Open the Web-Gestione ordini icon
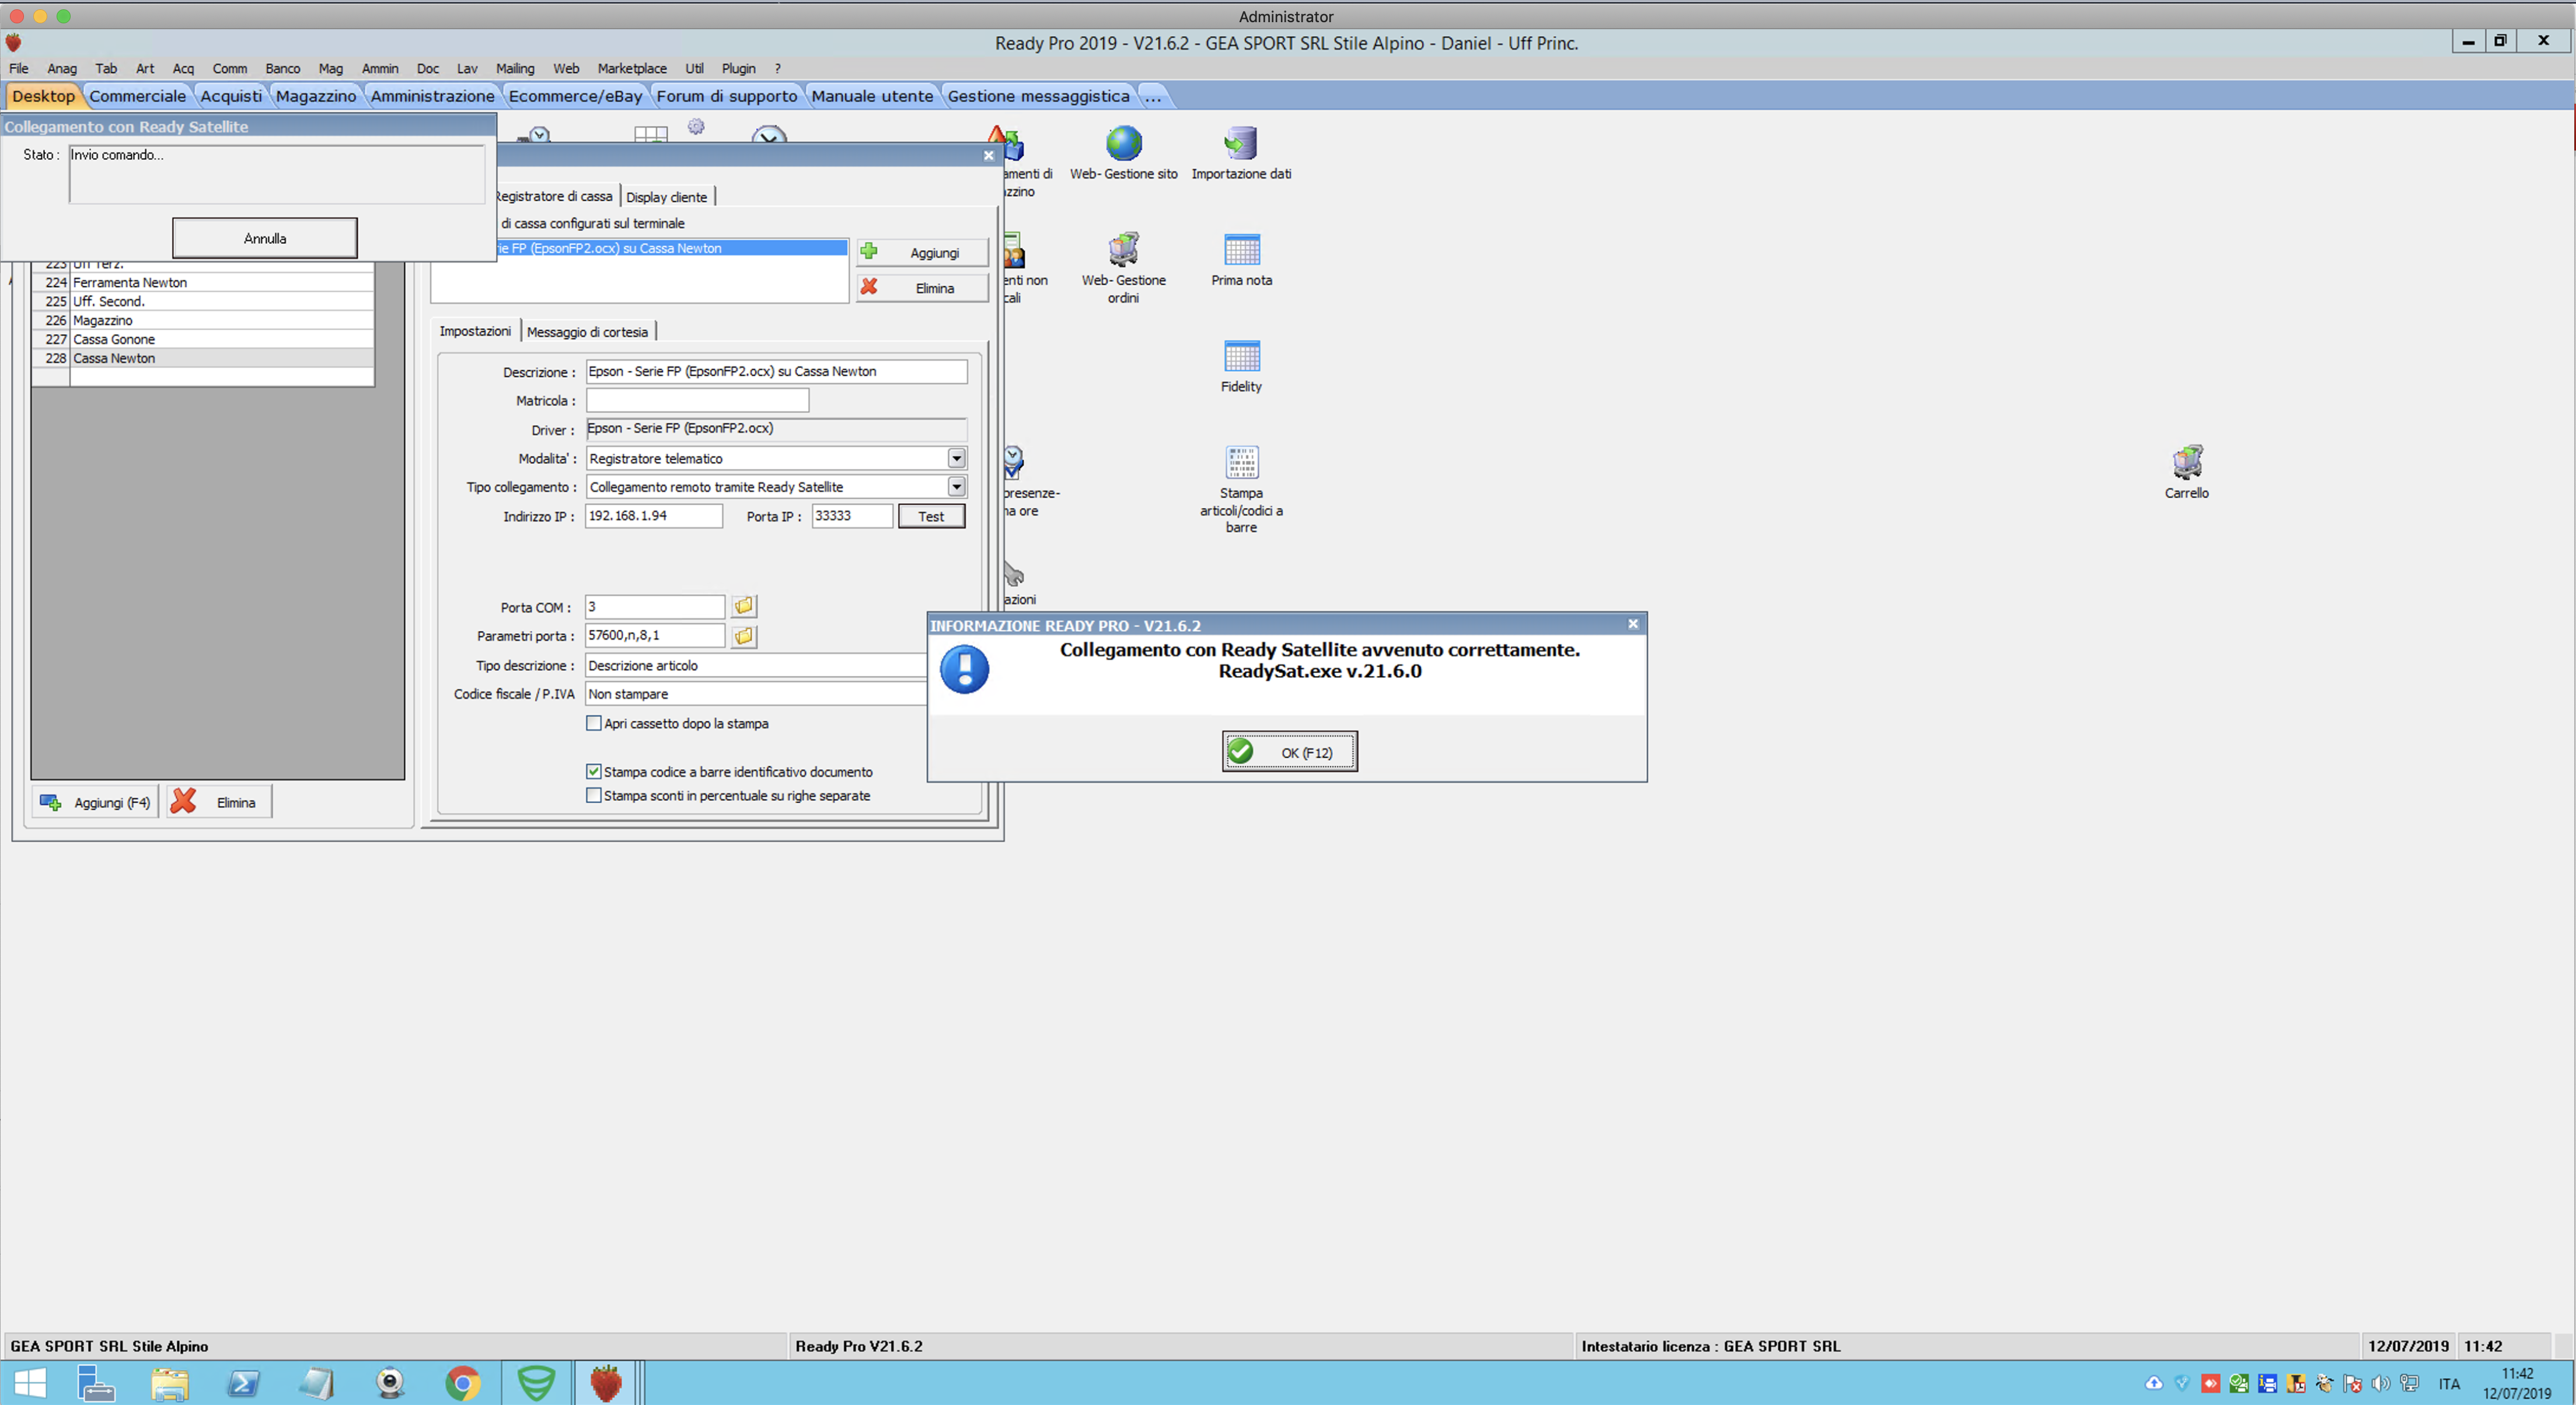The width and height of the screenshot is (2576, 1405). 1123,251
